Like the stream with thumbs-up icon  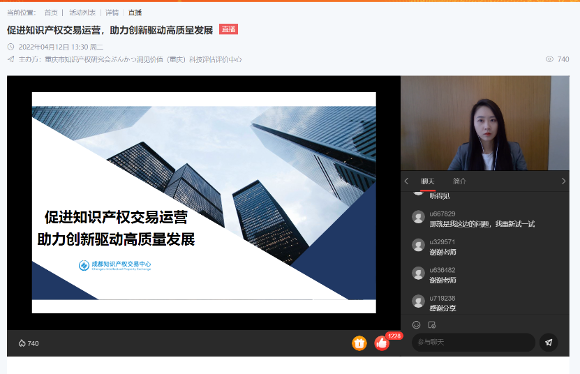[x=381, y=343]
